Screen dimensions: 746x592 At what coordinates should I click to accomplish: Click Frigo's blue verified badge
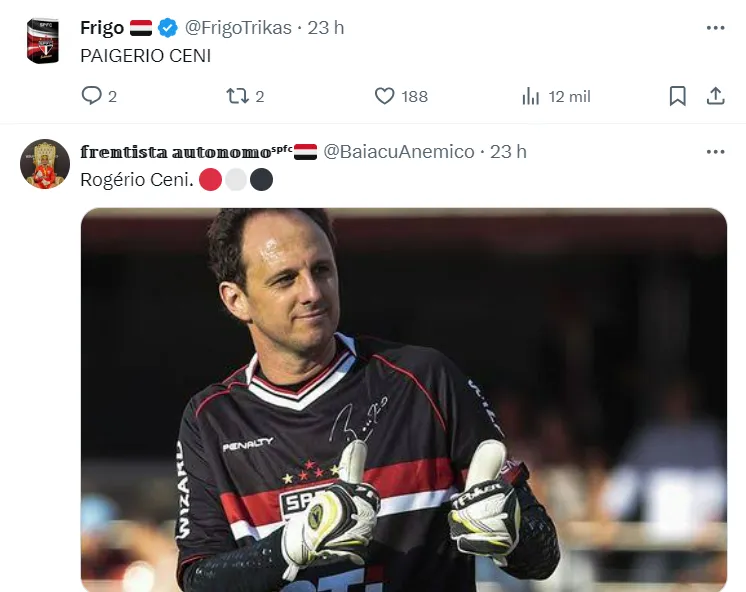coord(167,28)
